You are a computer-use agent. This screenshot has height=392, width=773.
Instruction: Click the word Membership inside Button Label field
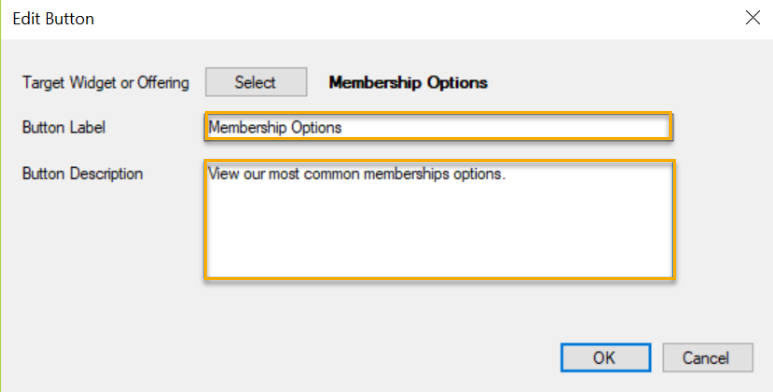point(248,128)
